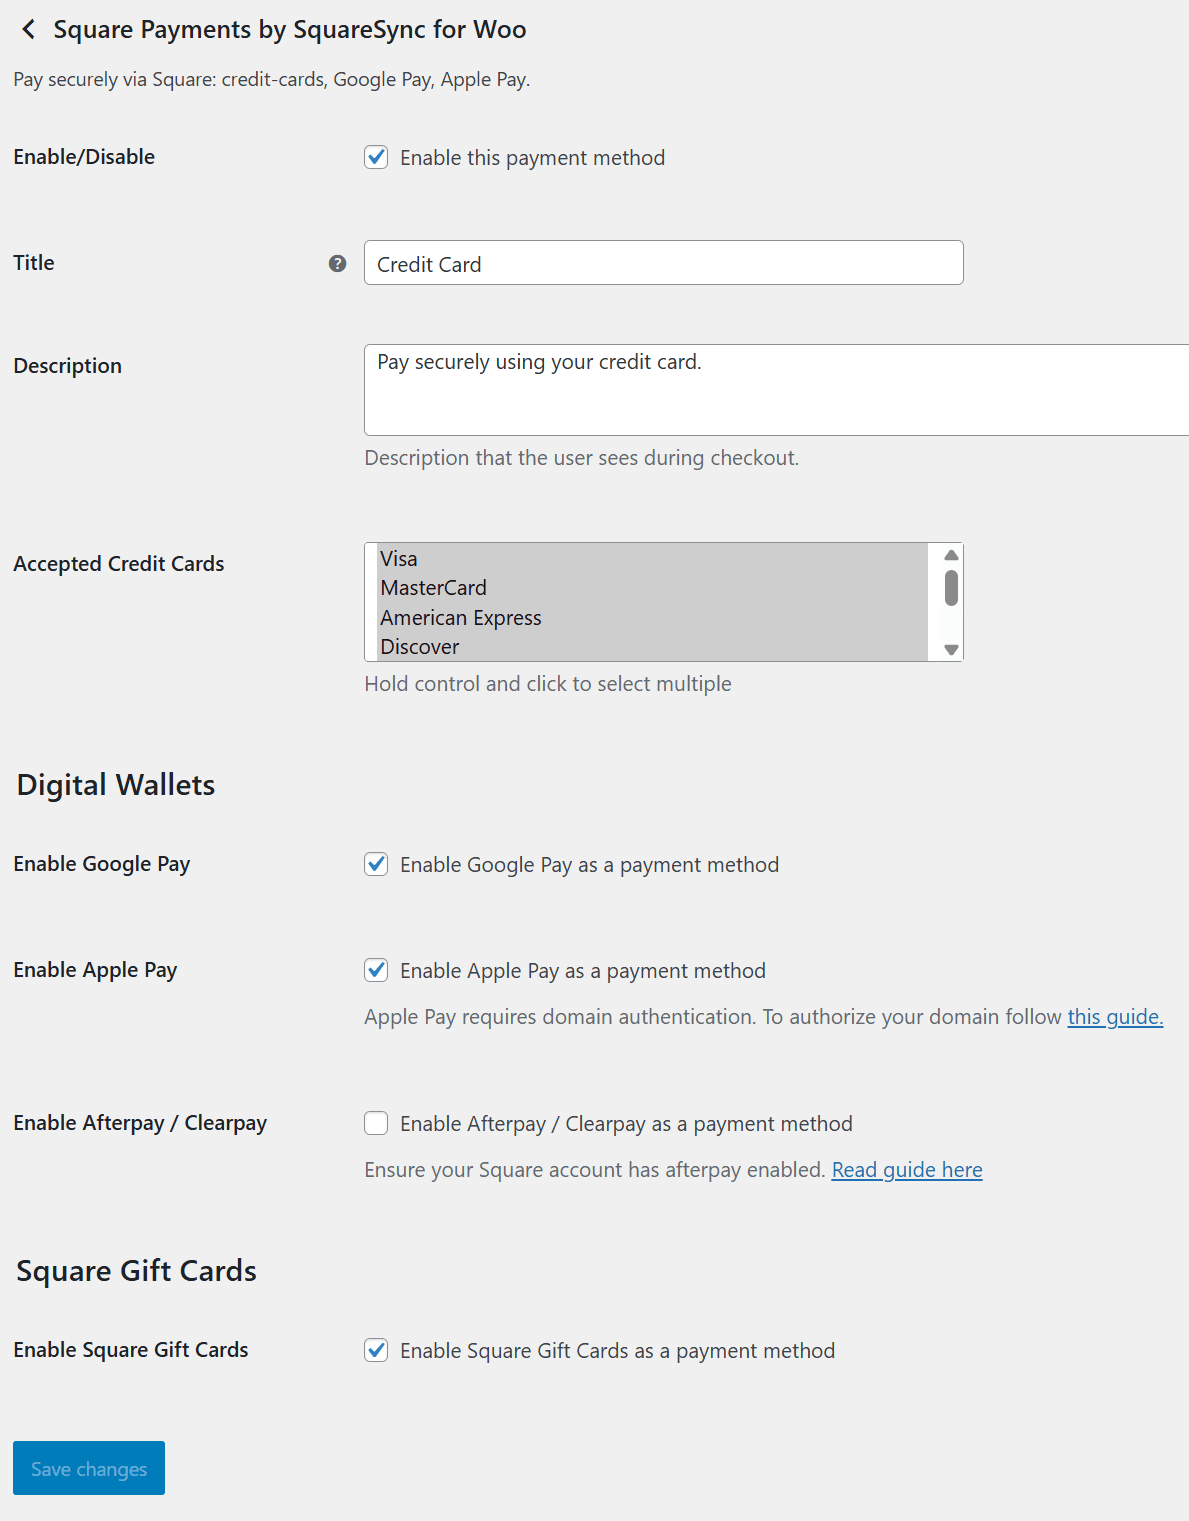Click the 'Enable/Disable' field label
Image resolution: width=1189 pixels, height=1521 pixels.
pyautogui.click(x=84, y=157)
